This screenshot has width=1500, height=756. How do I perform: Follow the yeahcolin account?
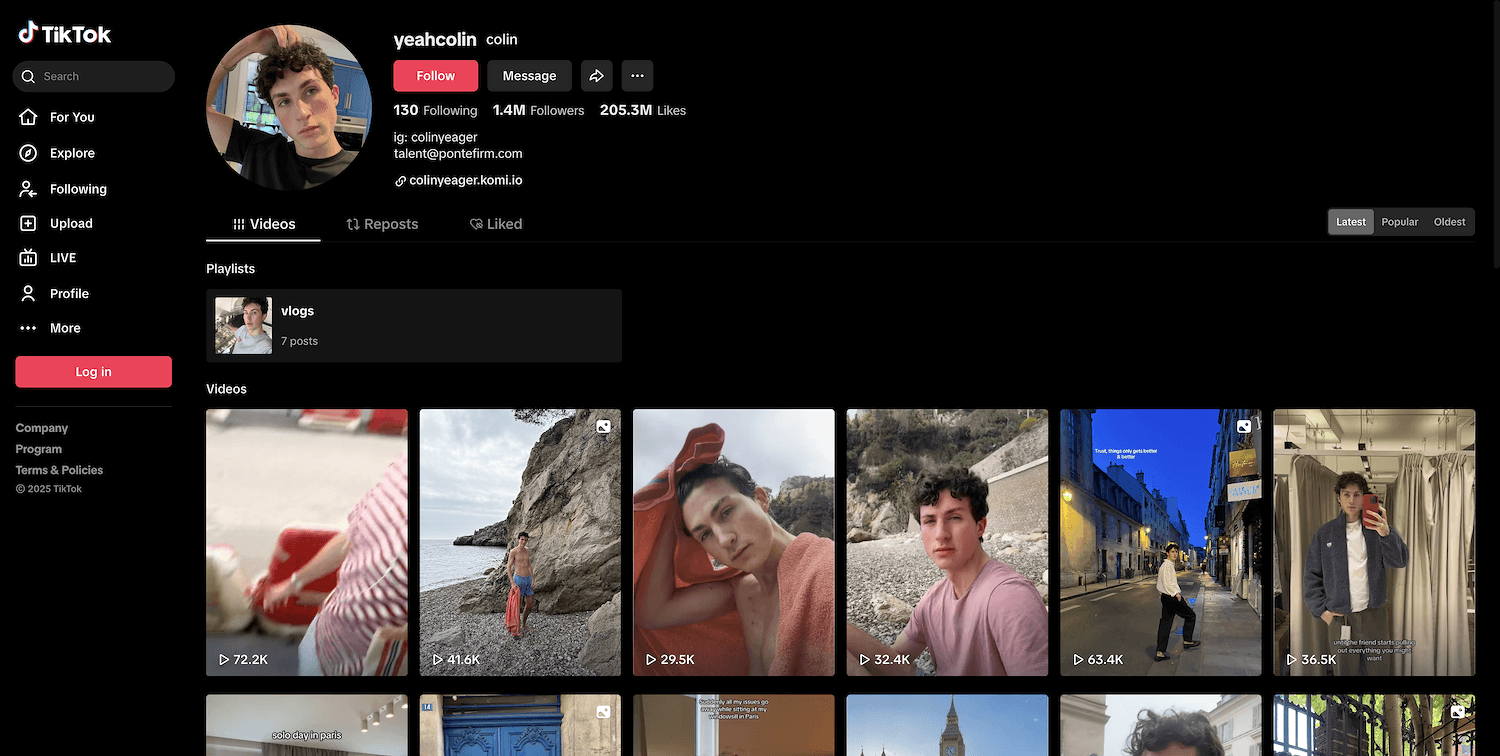(435, 76)
